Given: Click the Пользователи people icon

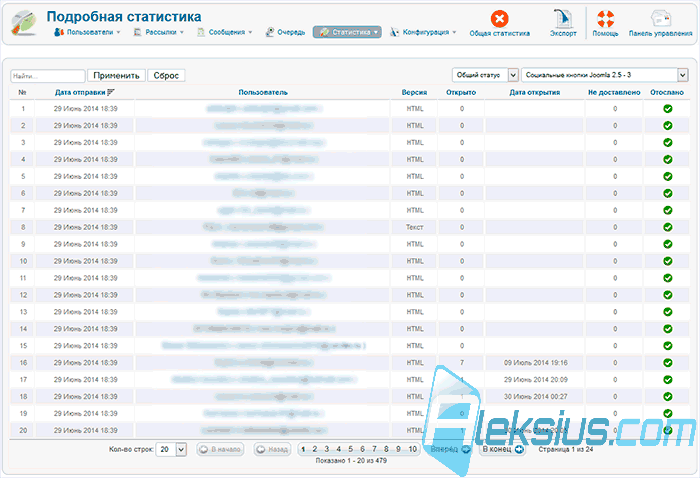Looking at the screenshot, I should pyautogui.click(x=58, y=32).
